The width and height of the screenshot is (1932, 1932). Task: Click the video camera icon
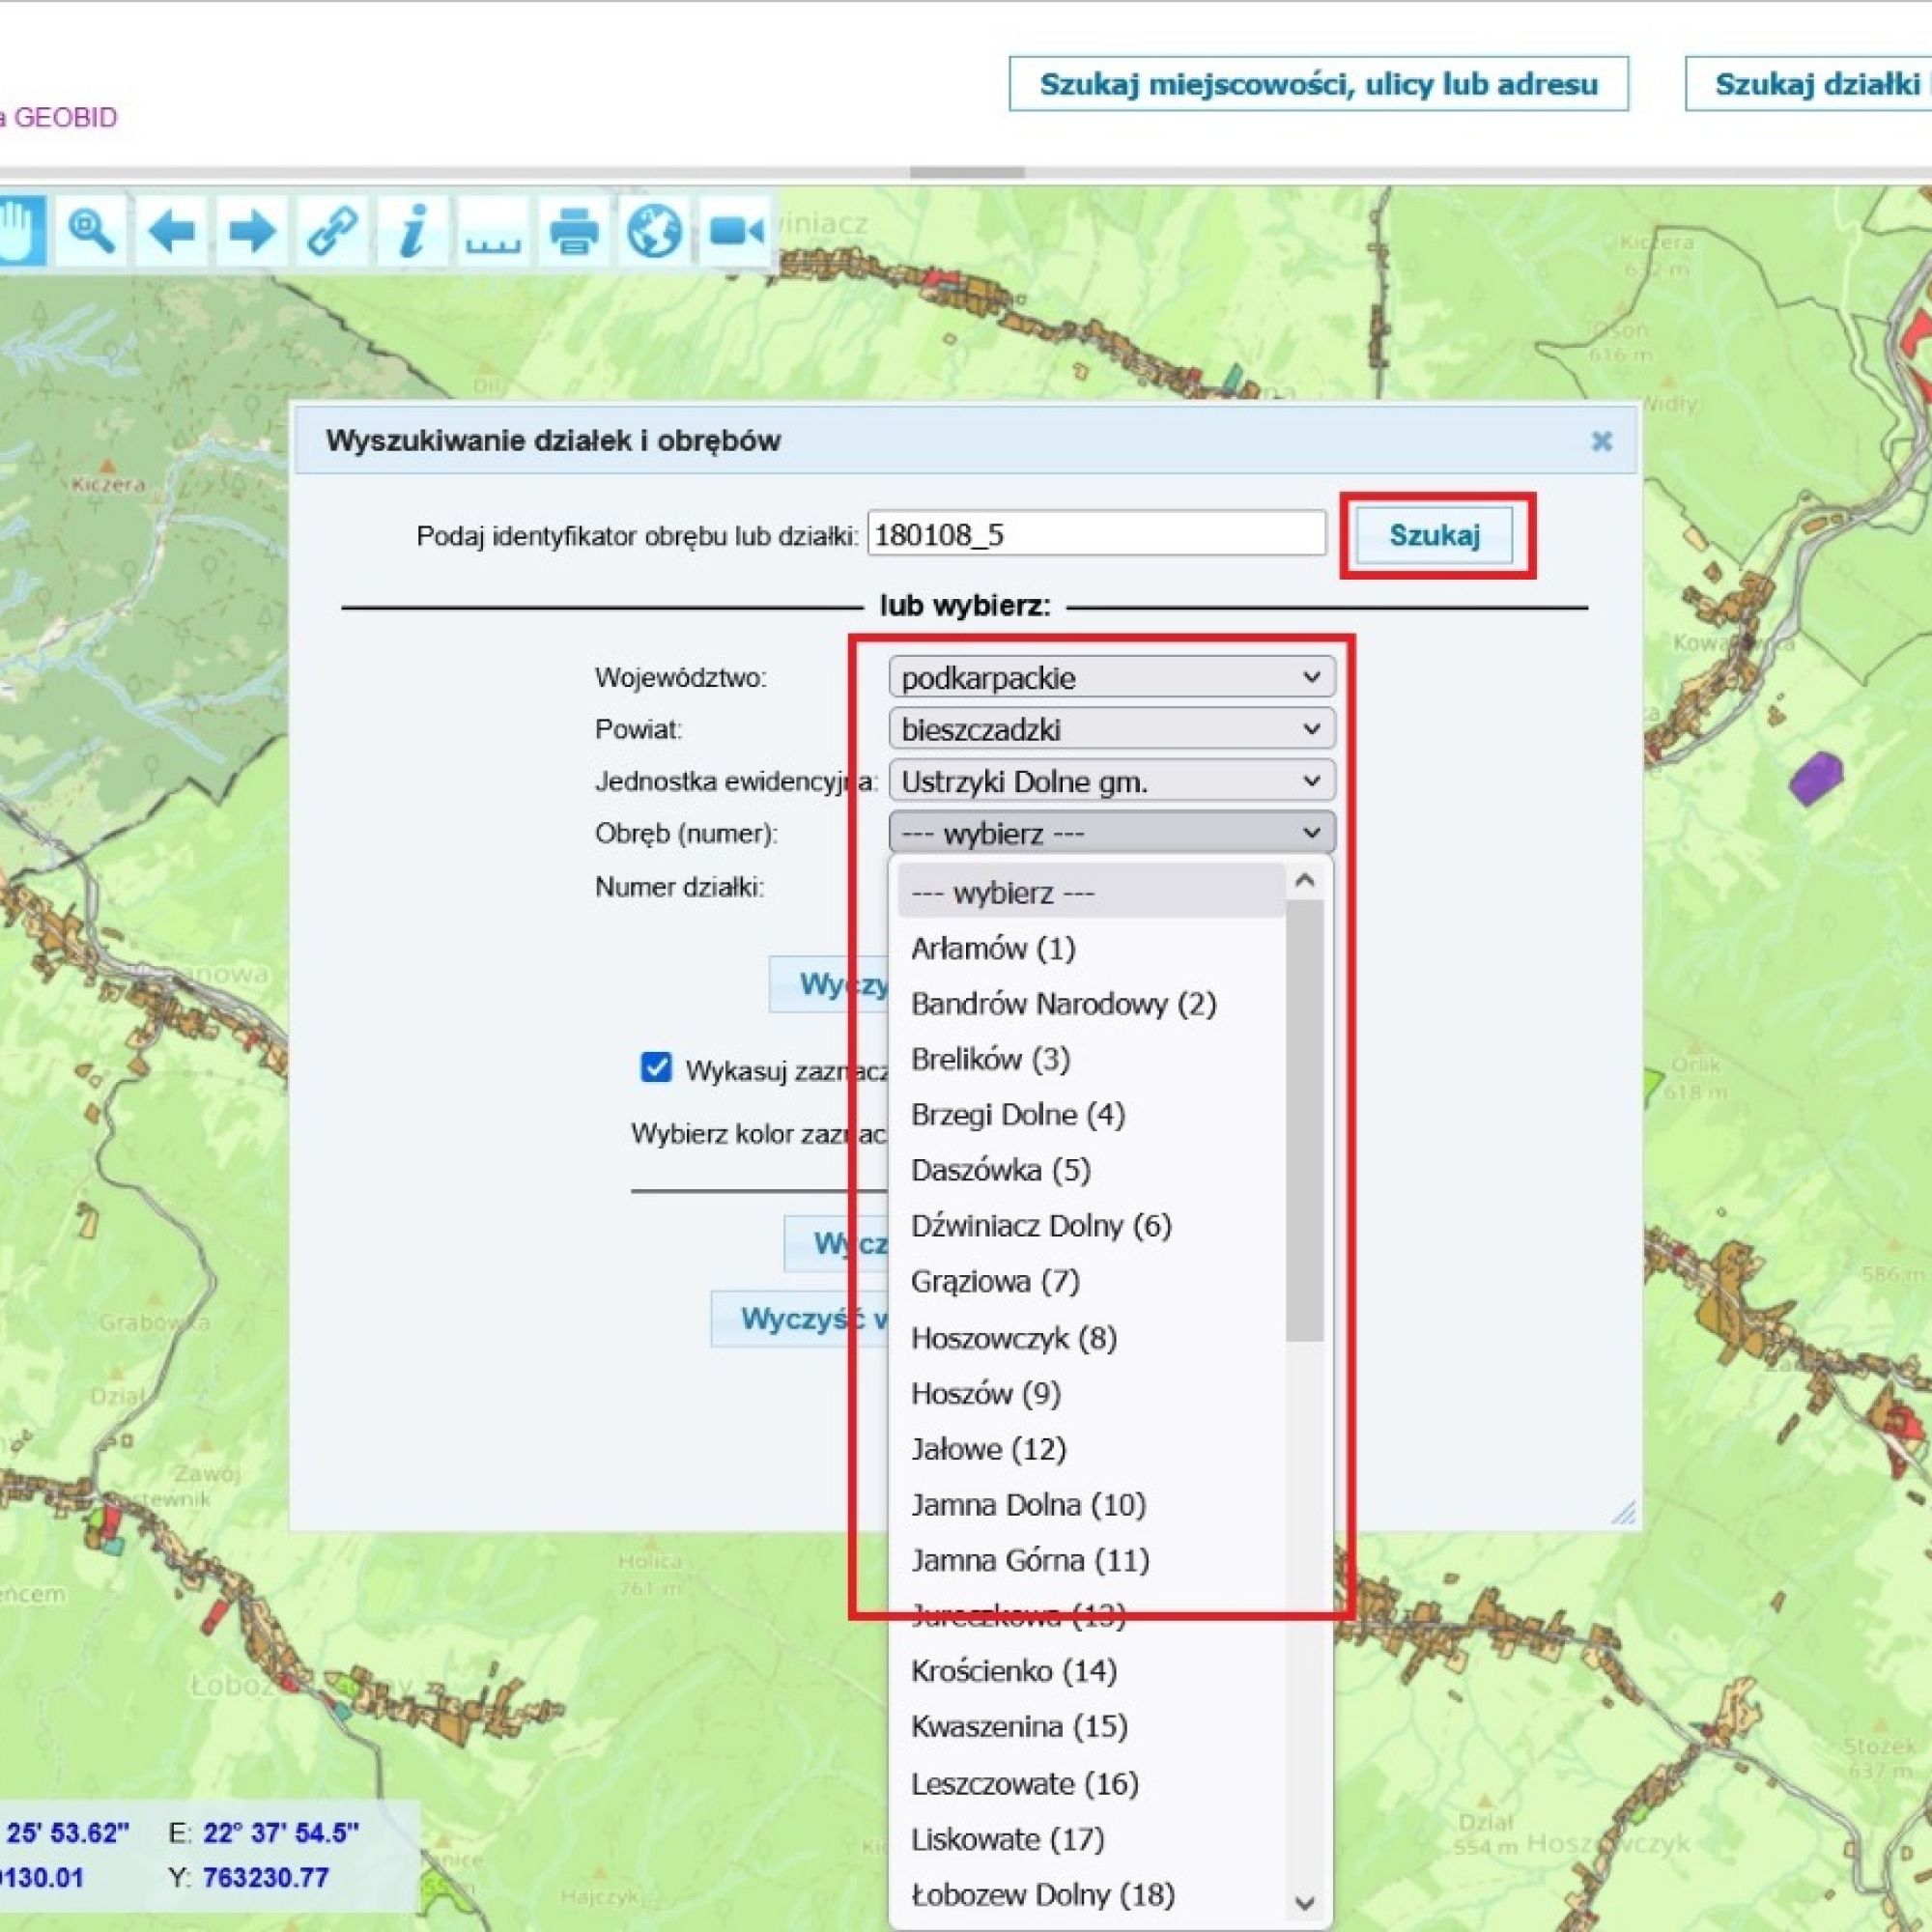(x=735, y=232)
